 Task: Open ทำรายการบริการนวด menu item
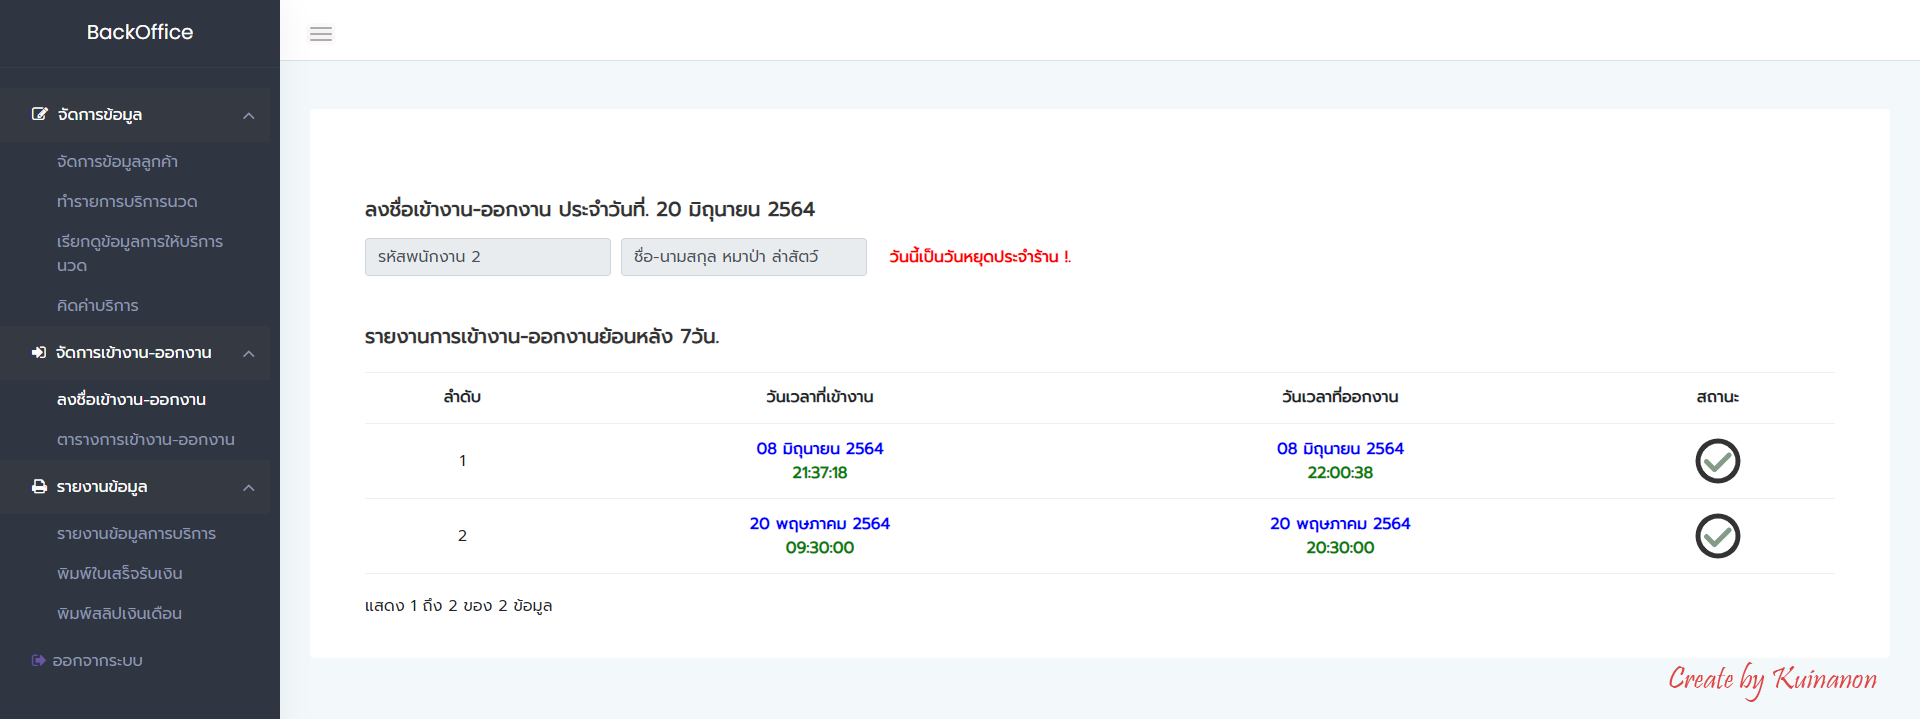127,202
